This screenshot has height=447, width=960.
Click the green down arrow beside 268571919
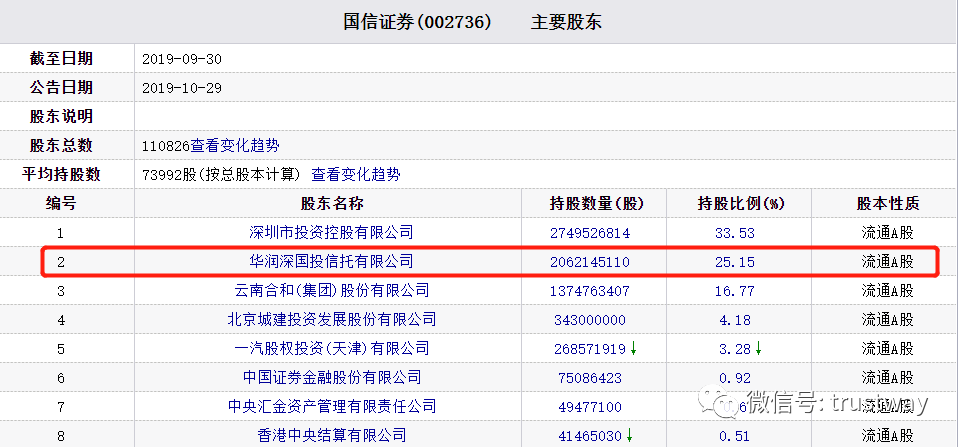tap(633, 348)
